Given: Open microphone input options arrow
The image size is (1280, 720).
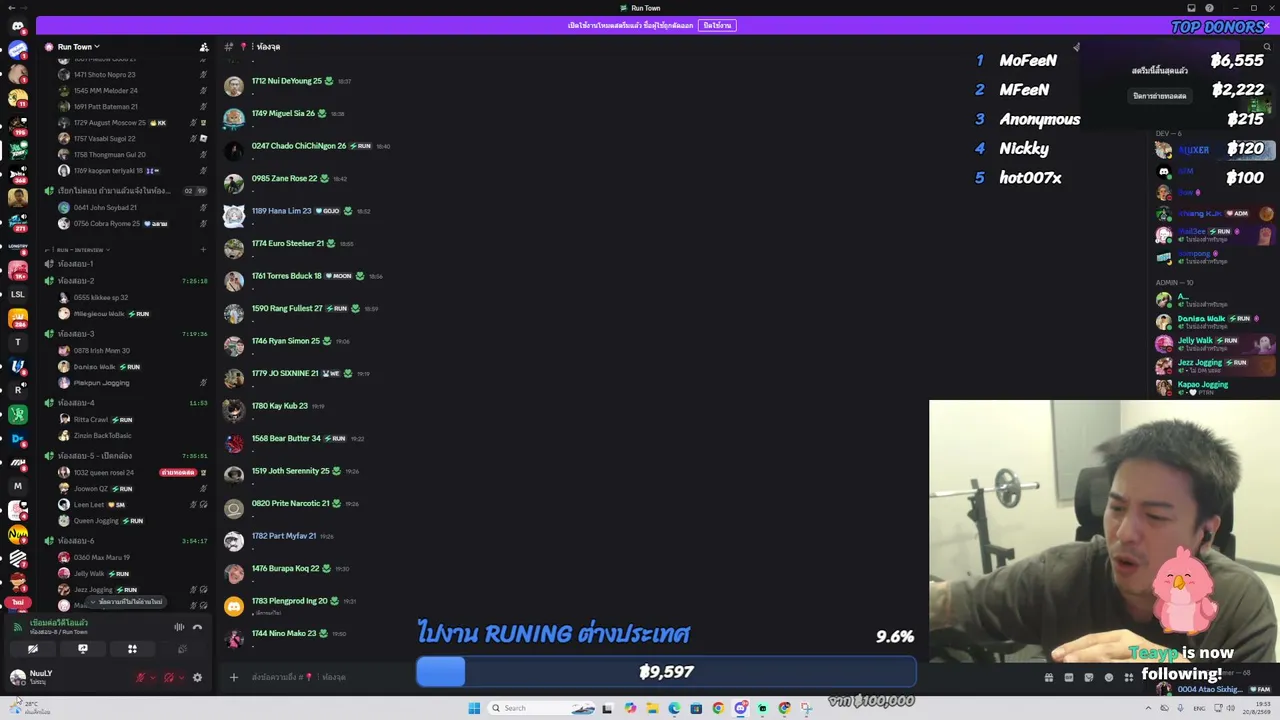Looking at the screenshot, I should pyautogui.click(x=153, y=678).
